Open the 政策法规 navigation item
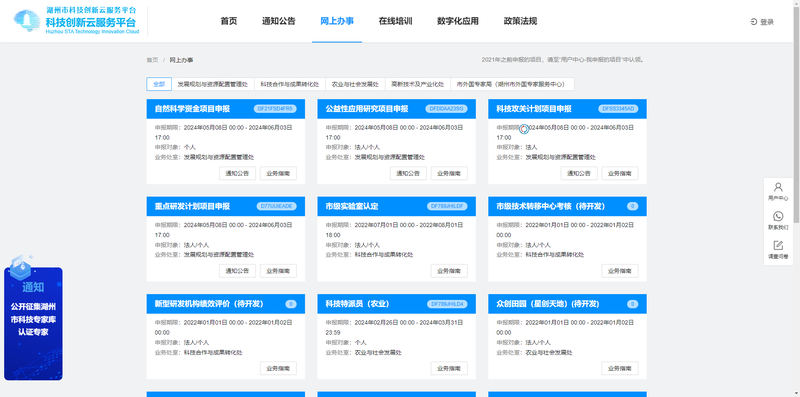This screenshot has height=397, width=800. click(x=520, y=21)
